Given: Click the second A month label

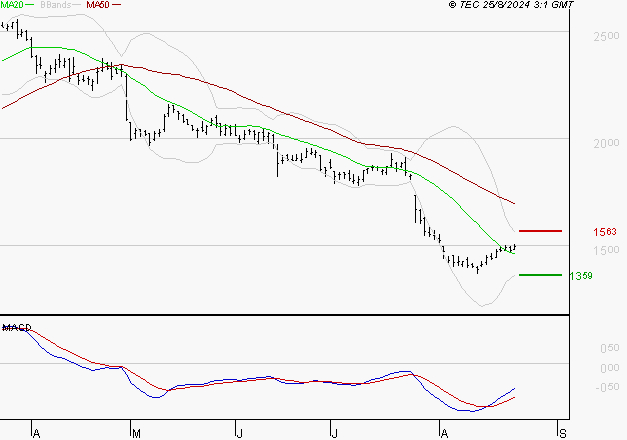Looking at the screenshot, I should [x=444, y=434].
